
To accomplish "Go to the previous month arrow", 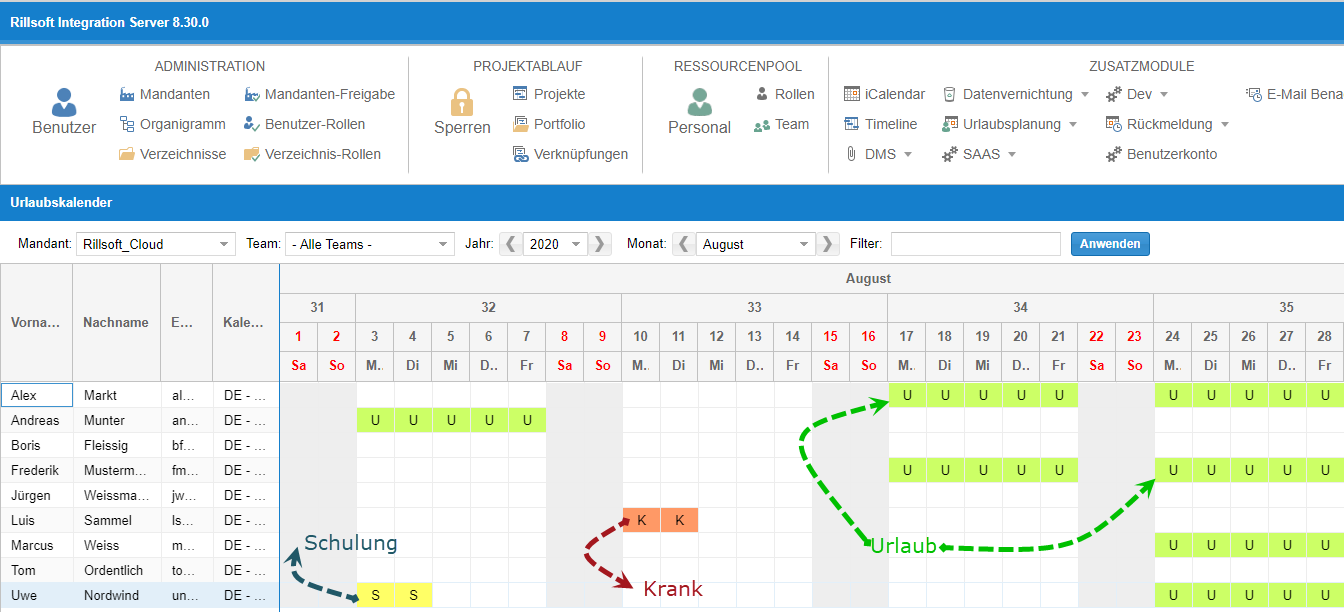I will [x=684, y=244].
